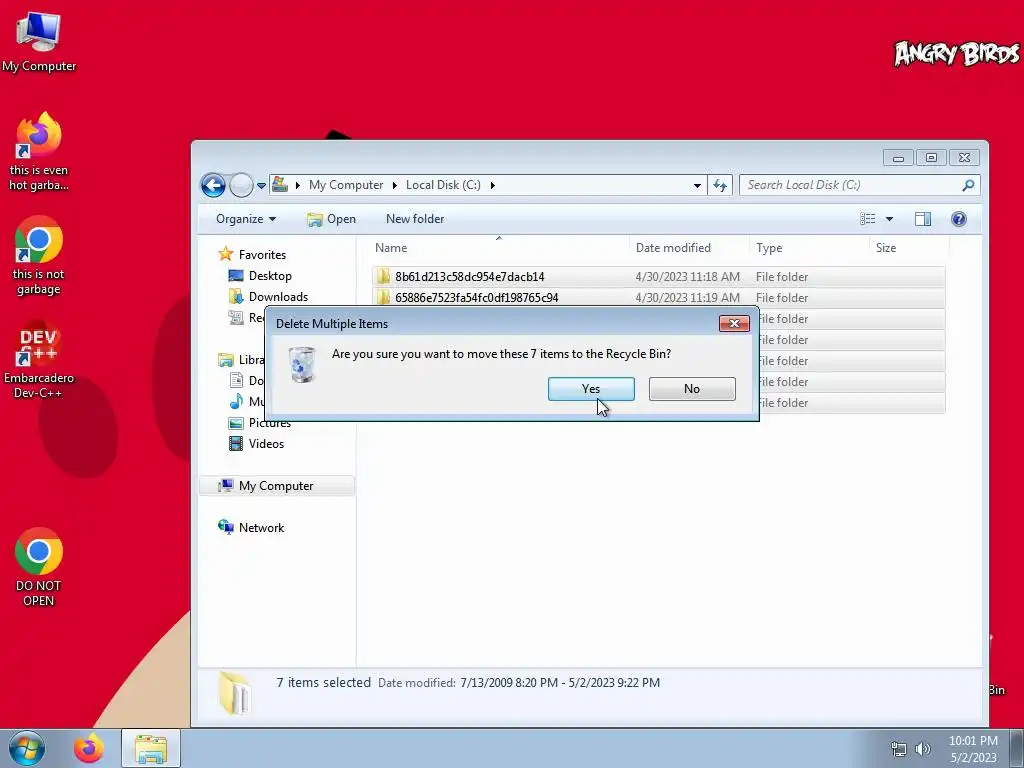Image resolution: width=1024 pixels, height=768 pixels.
Task: Click My Computer in the address breadcrumb
Action: click(x=346, y=185)
